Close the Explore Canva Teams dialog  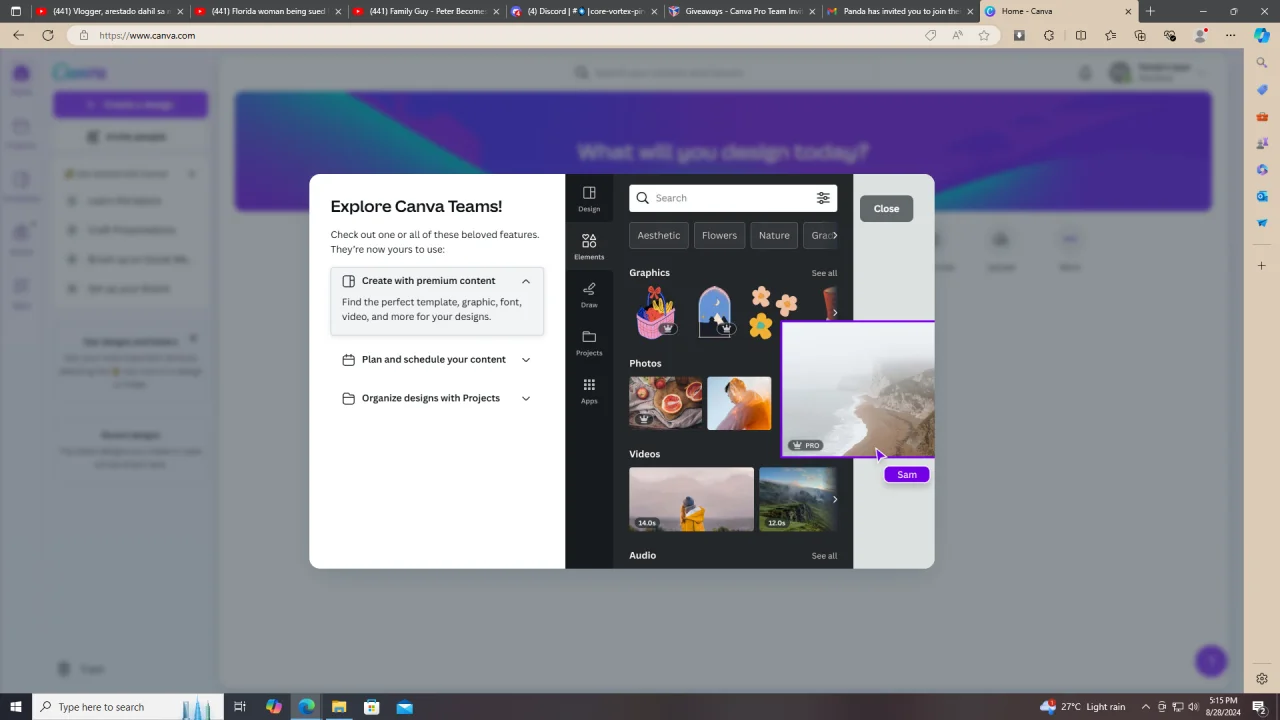[886, 209]
